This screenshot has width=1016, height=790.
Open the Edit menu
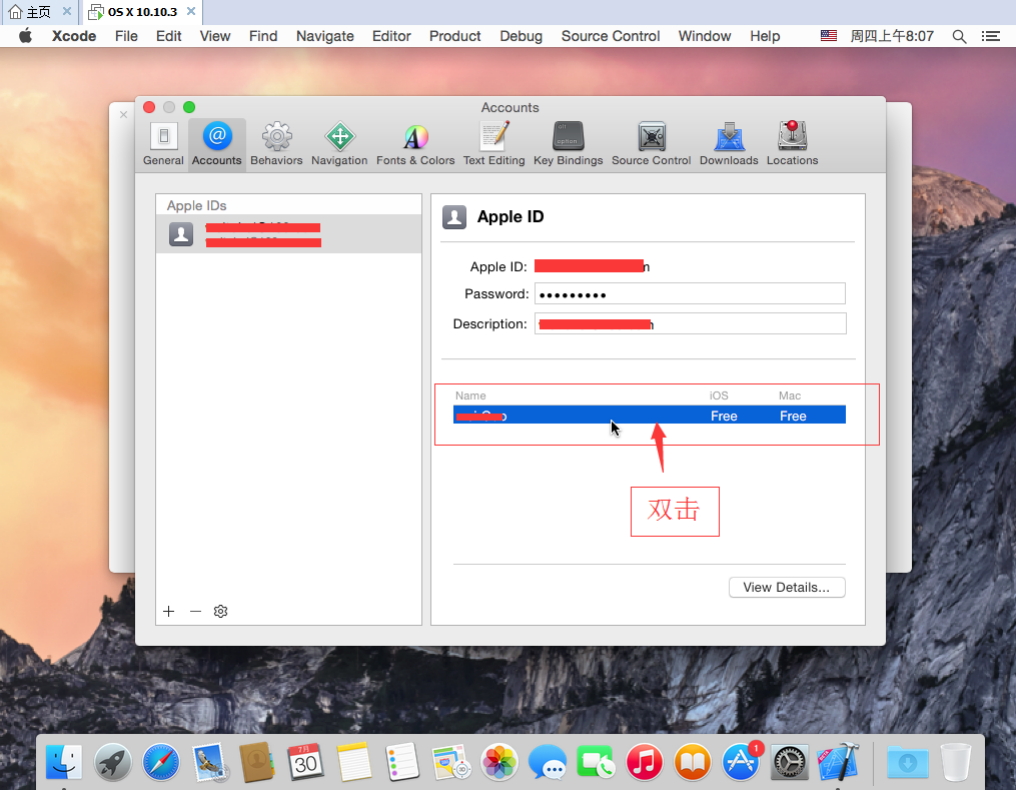click(168, 36)
